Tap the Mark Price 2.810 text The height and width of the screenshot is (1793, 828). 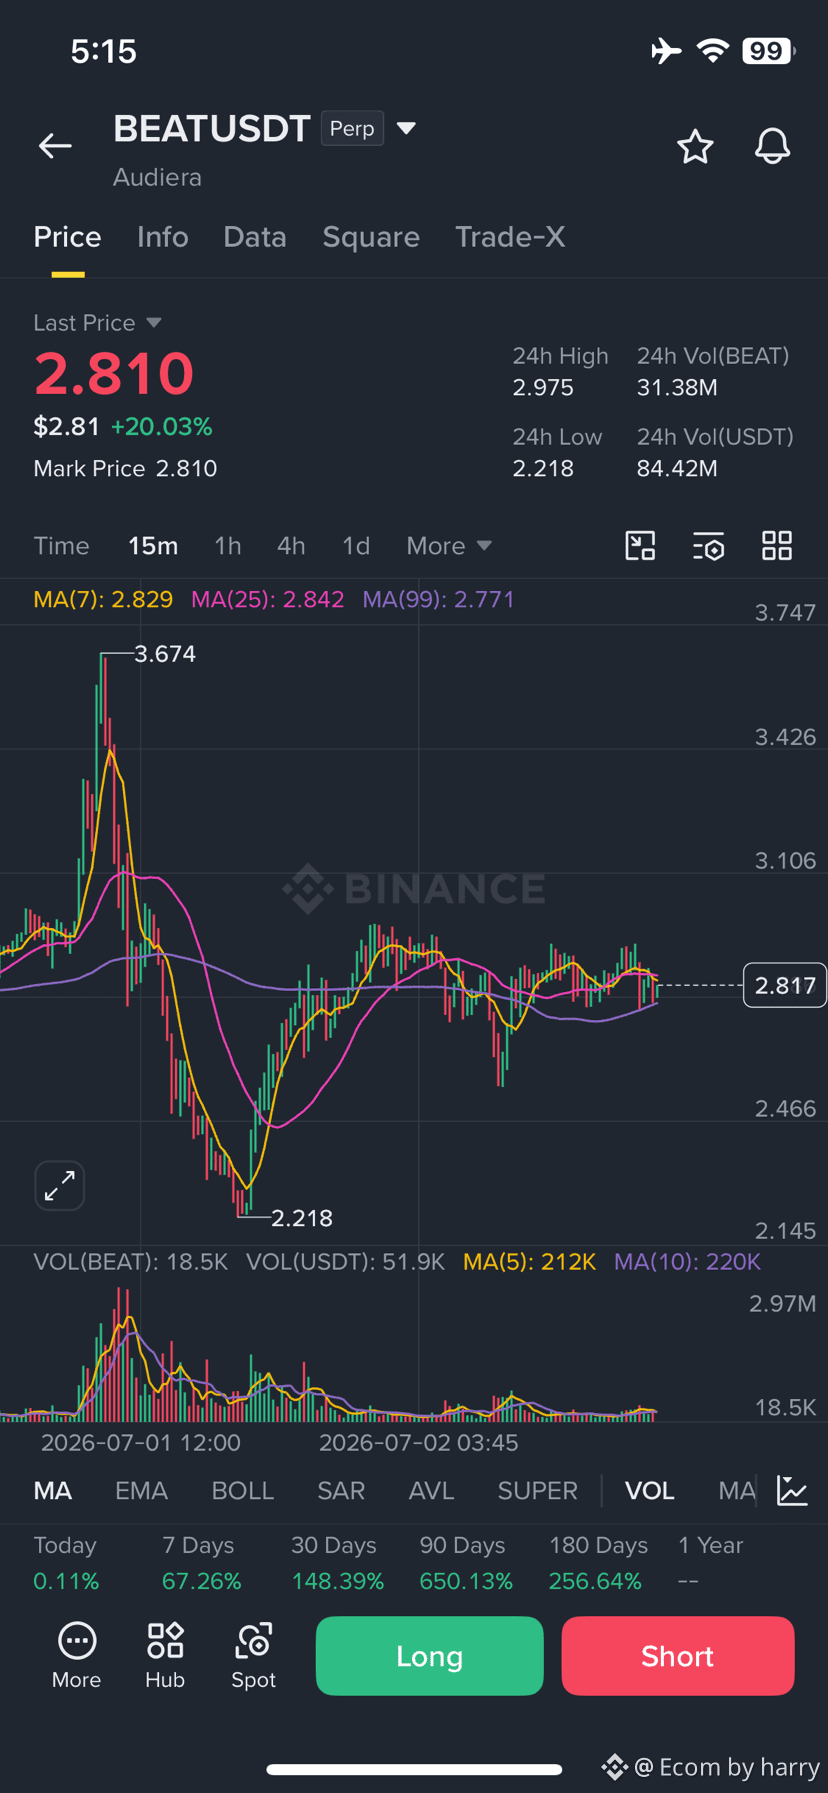[x=125, y=469]
